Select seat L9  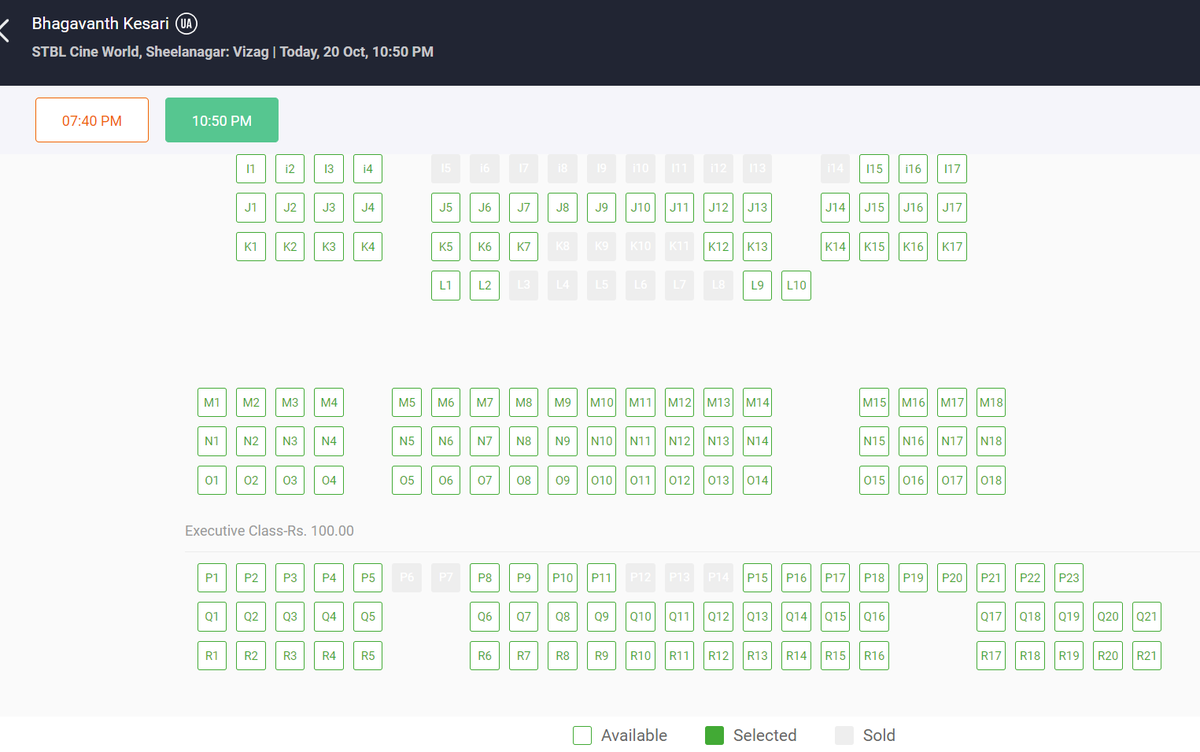(x=757, y=286)
